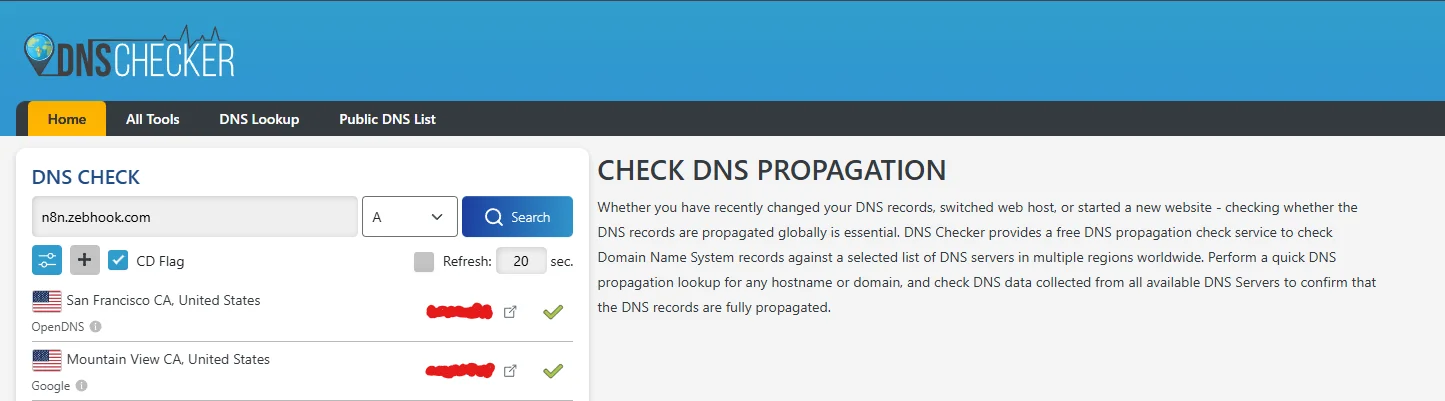
Task: Open the DNS settings sliders icon
Action: tap(47, 260)
